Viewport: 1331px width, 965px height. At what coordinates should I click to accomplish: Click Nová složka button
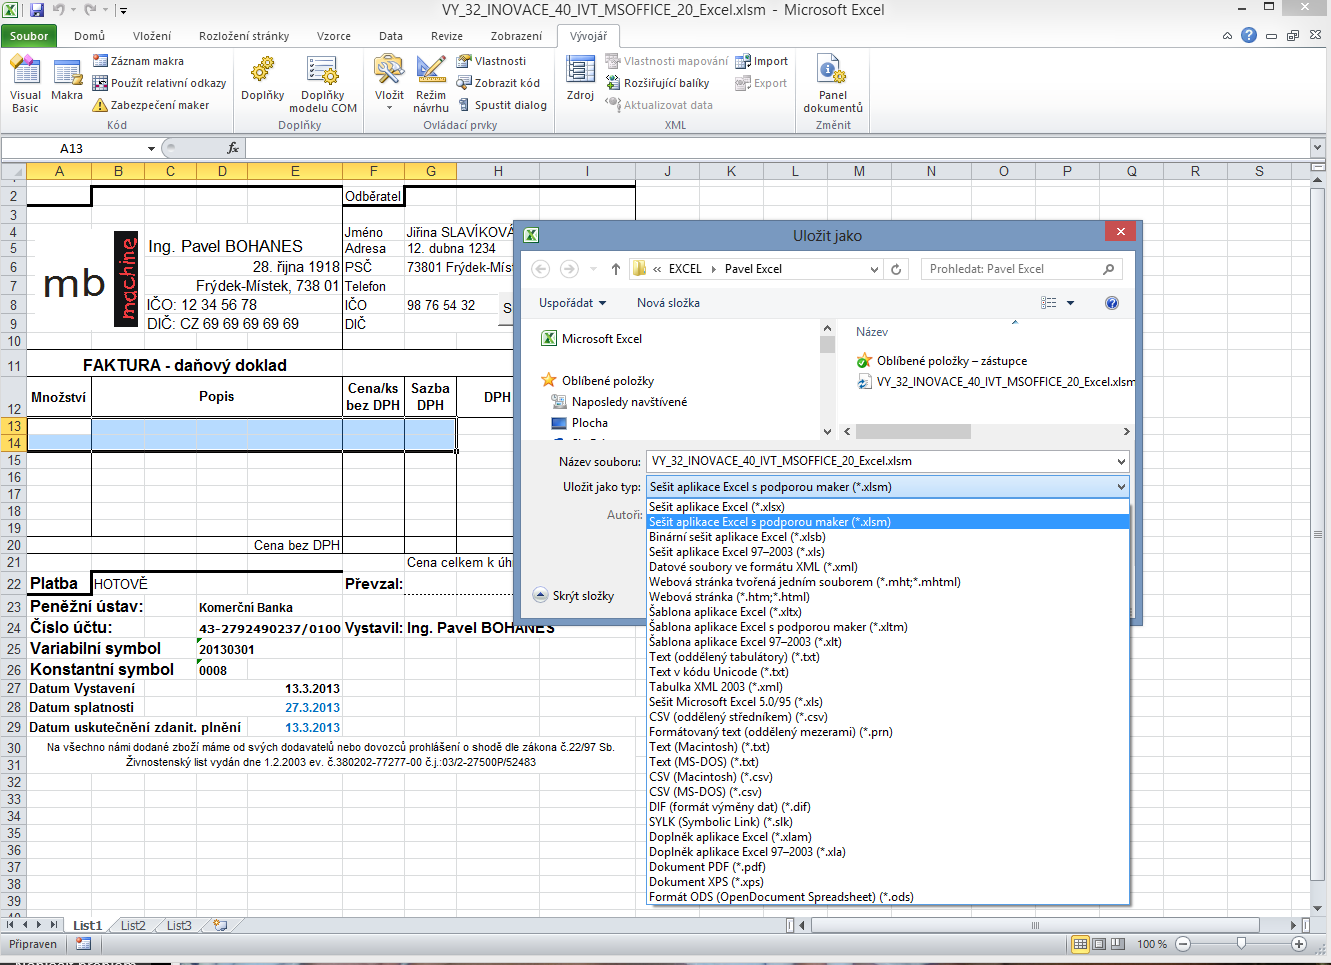click(x=668, y=303)
